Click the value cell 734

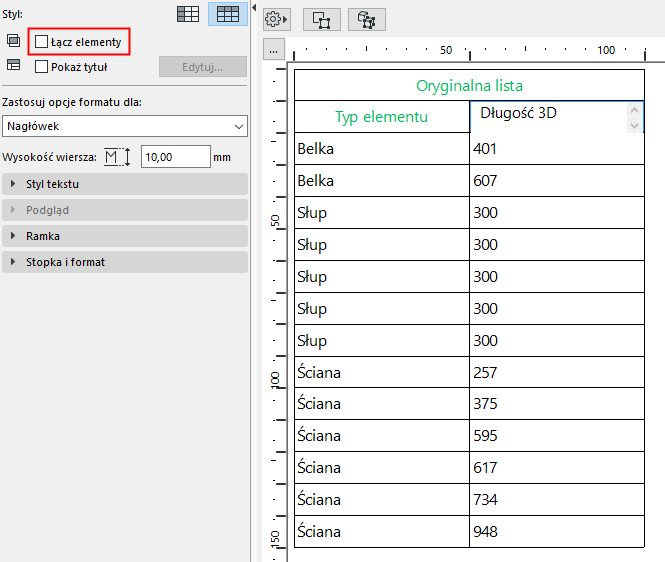[x=557, y=500]
